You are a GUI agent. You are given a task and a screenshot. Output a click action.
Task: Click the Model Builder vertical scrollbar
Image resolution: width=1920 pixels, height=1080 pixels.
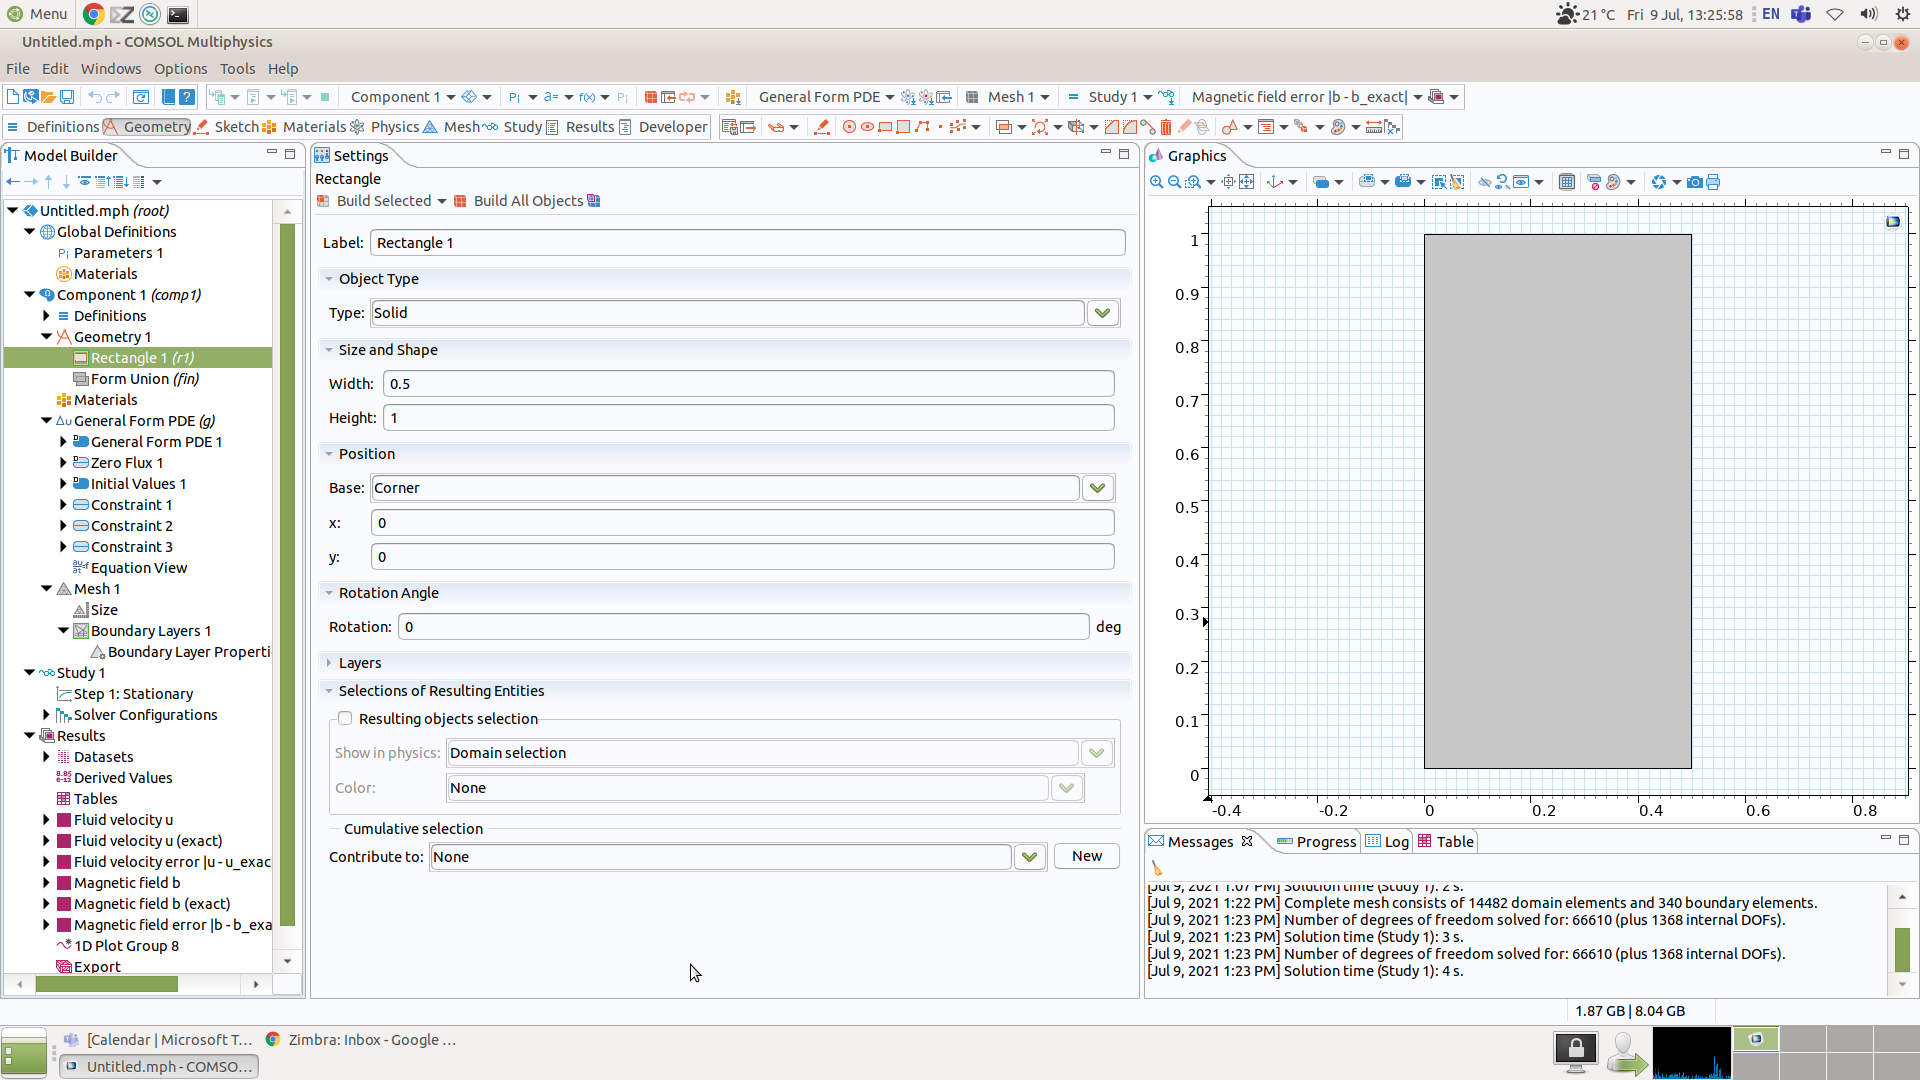click(x=287, y=575)
